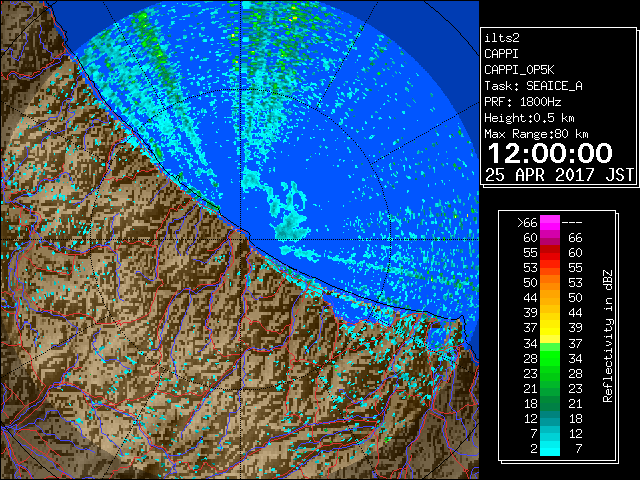640x480 pixels.
Task: Click the magenta >66 dBZ color band
Action: [550, 223]
